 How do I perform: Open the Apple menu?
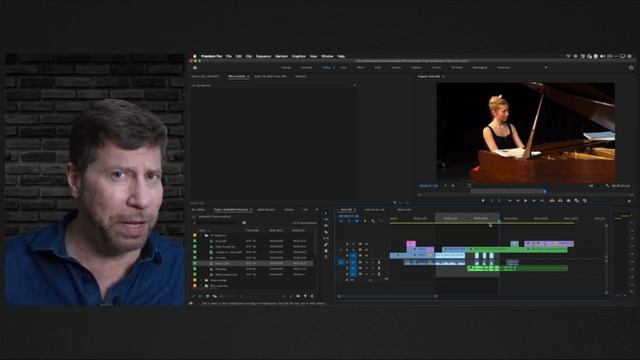tap(195, 56)
